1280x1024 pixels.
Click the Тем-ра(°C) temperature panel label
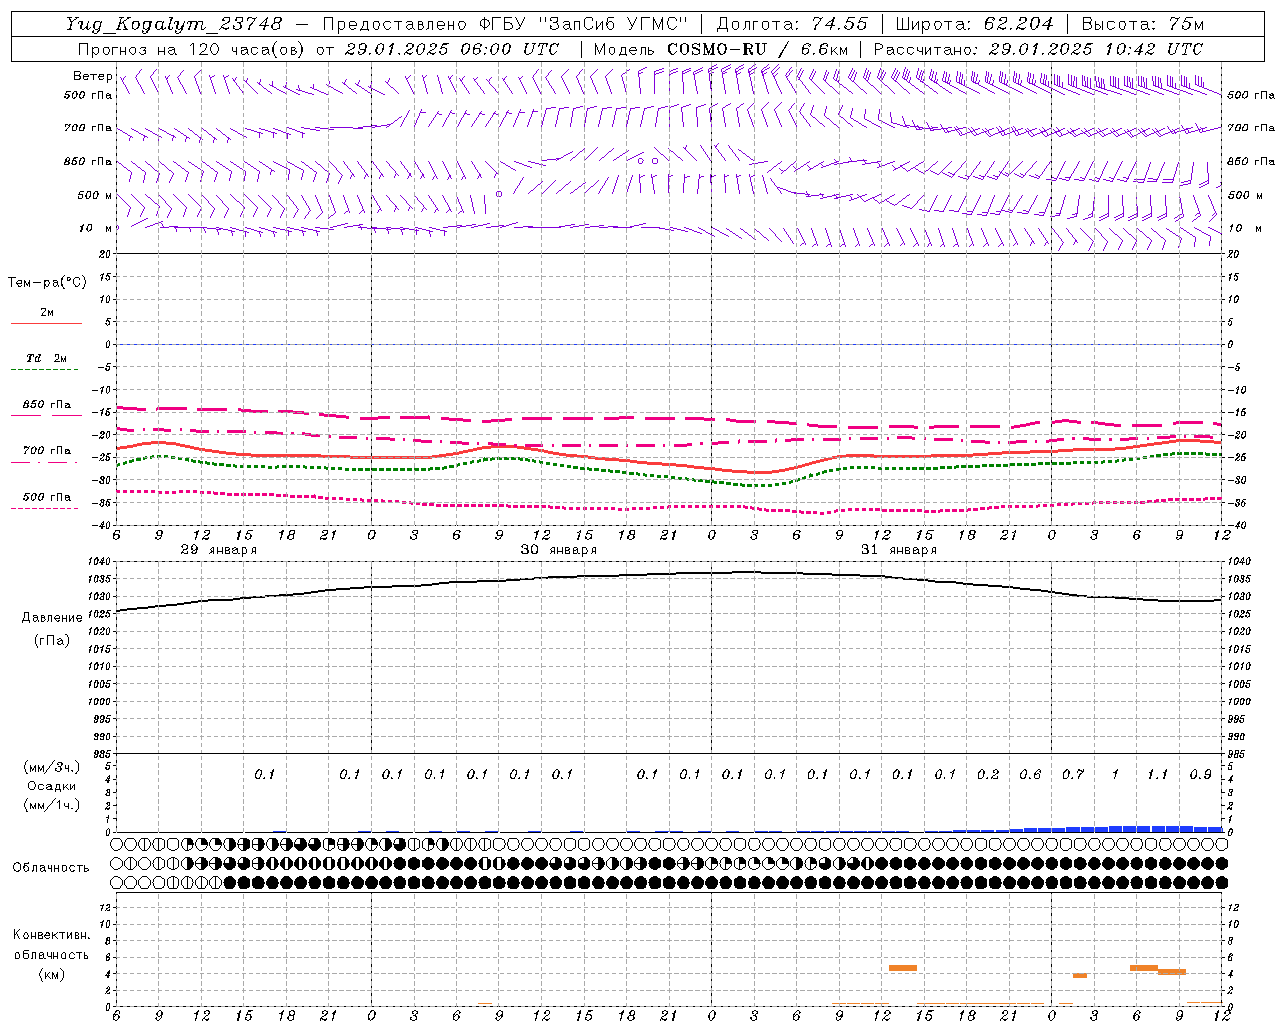click(47, 283)
